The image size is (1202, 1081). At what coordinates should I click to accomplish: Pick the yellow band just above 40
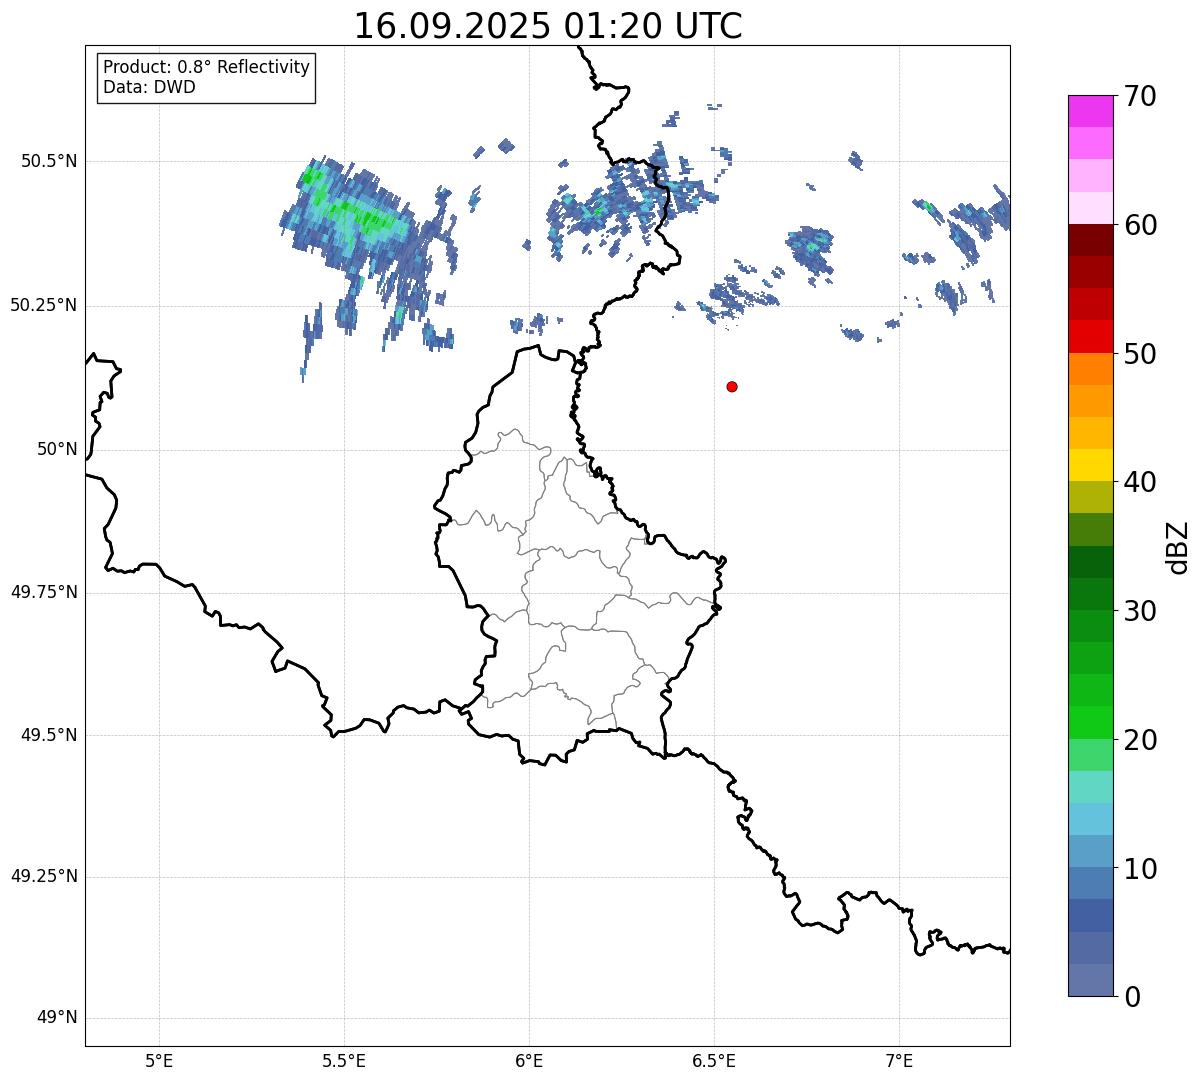pos(1090,465)
